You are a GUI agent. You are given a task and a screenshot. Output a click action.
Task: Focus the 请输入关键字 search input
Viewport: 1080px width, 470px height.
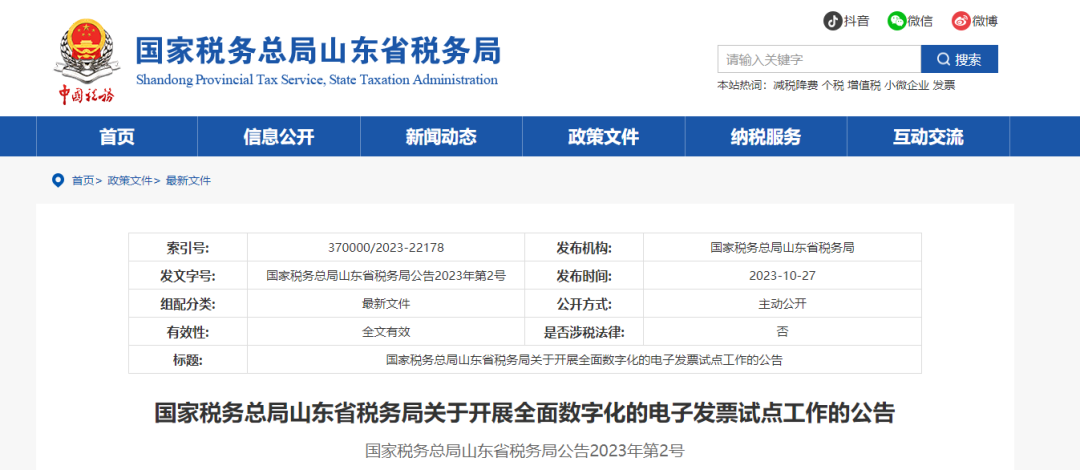(819, 59)
